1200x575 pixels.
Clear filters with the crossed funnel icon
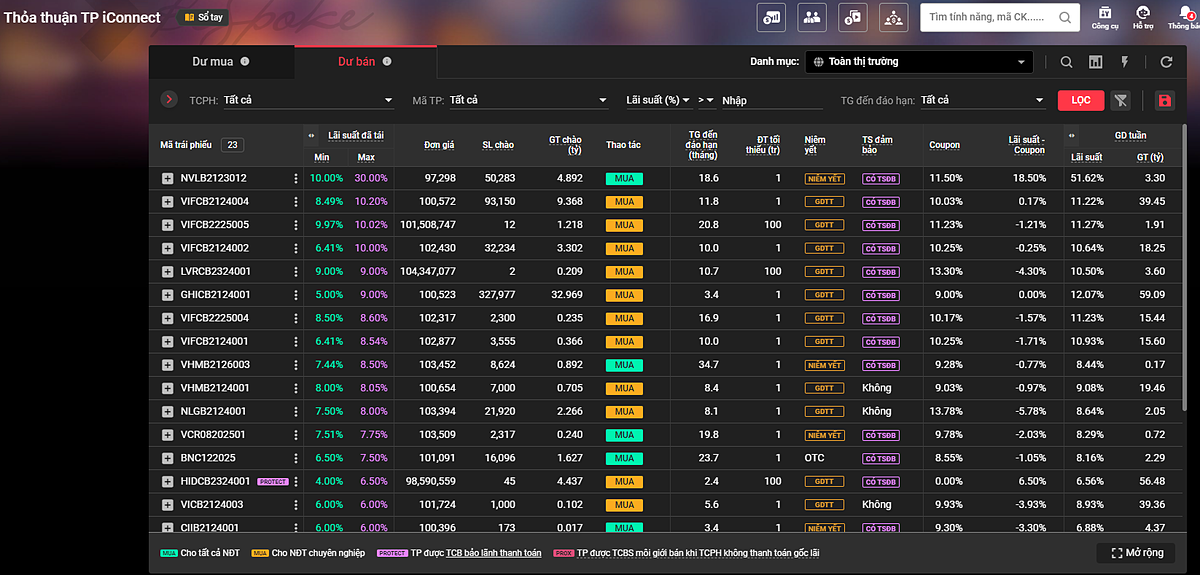[x=1121, y=100]
